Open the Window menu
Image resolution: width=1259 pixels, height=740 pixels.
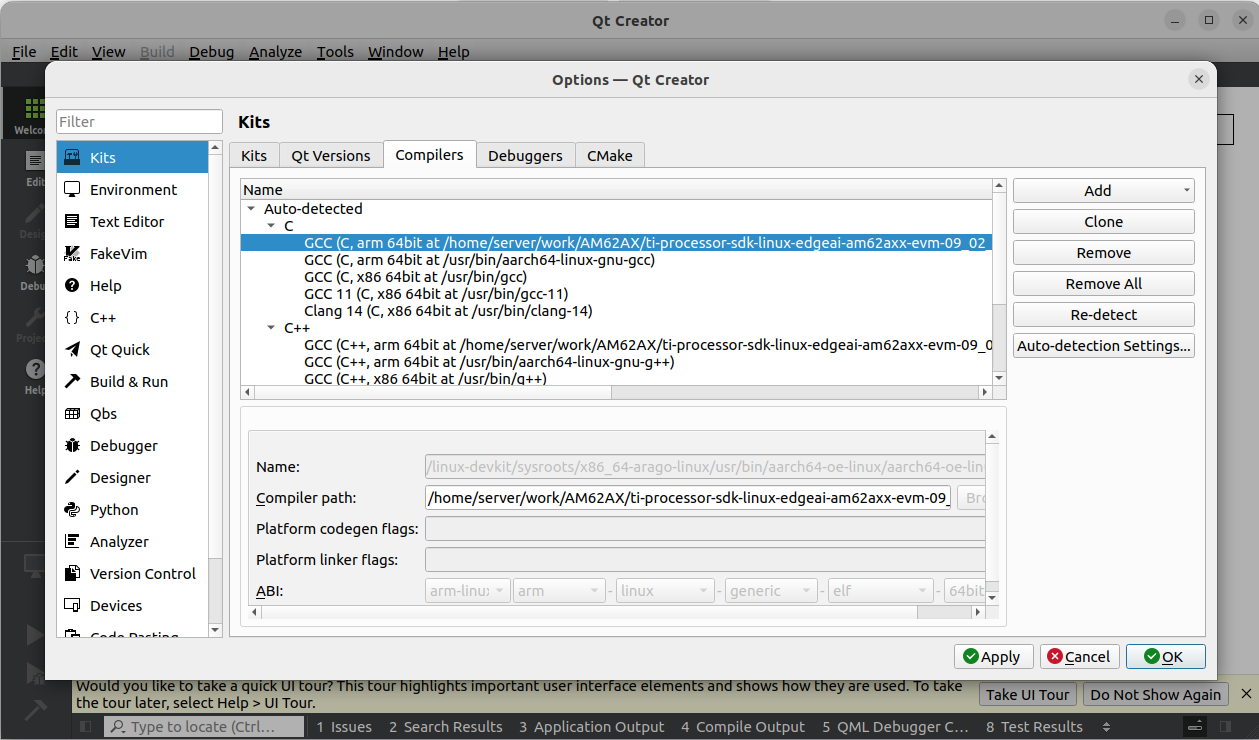[396, 52]
